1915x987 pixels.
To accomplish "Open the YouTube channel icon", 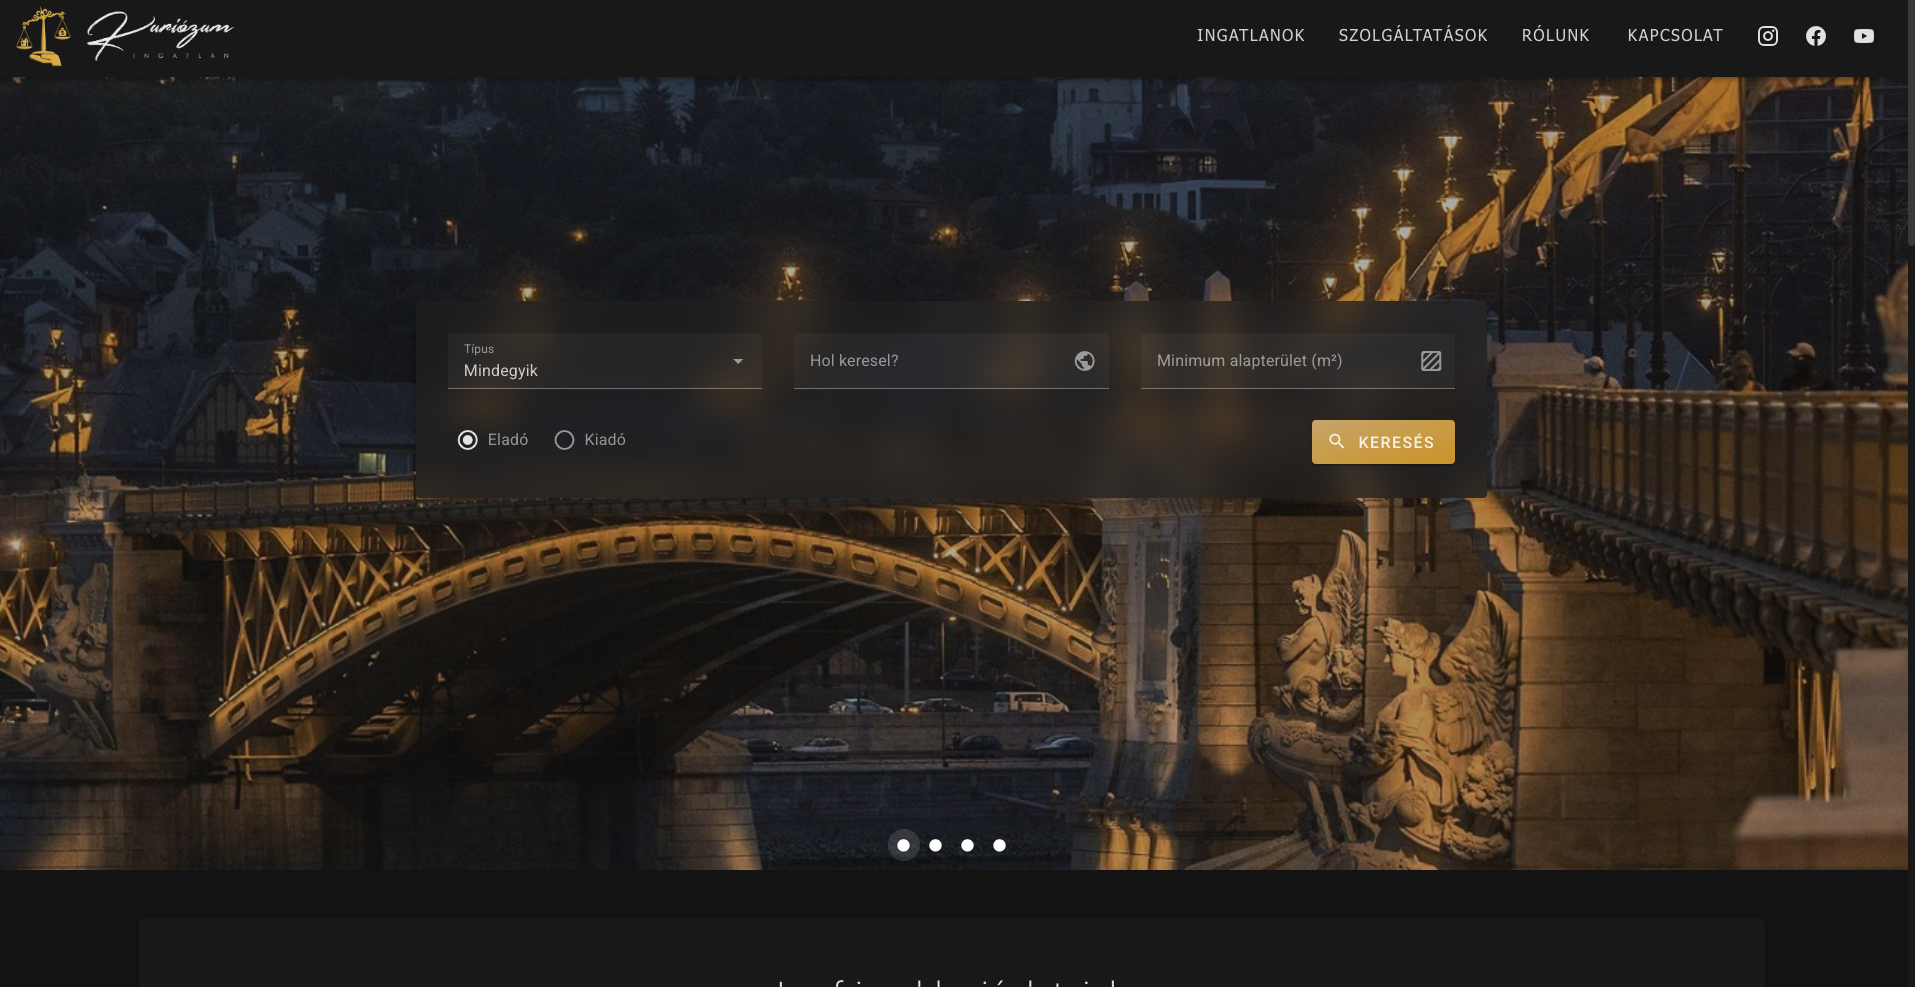I will 1863,36.
